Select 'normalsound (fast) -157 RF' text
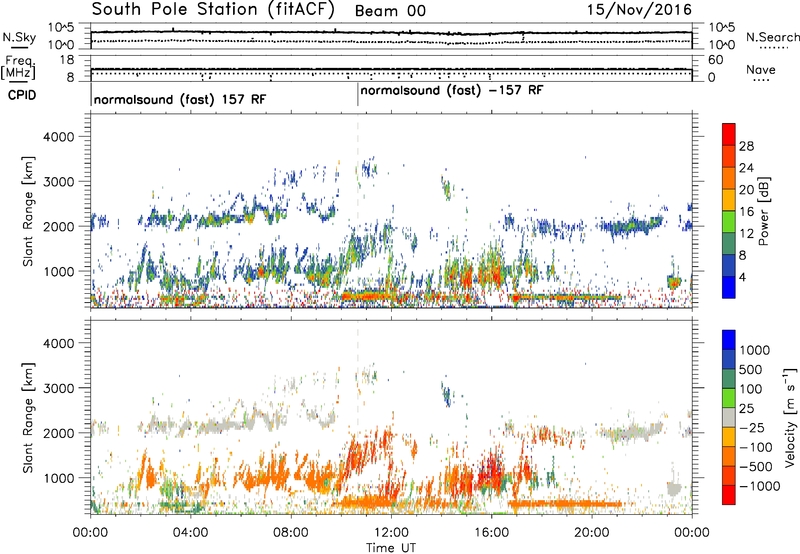Screen dimensions: 800x554 452,91
